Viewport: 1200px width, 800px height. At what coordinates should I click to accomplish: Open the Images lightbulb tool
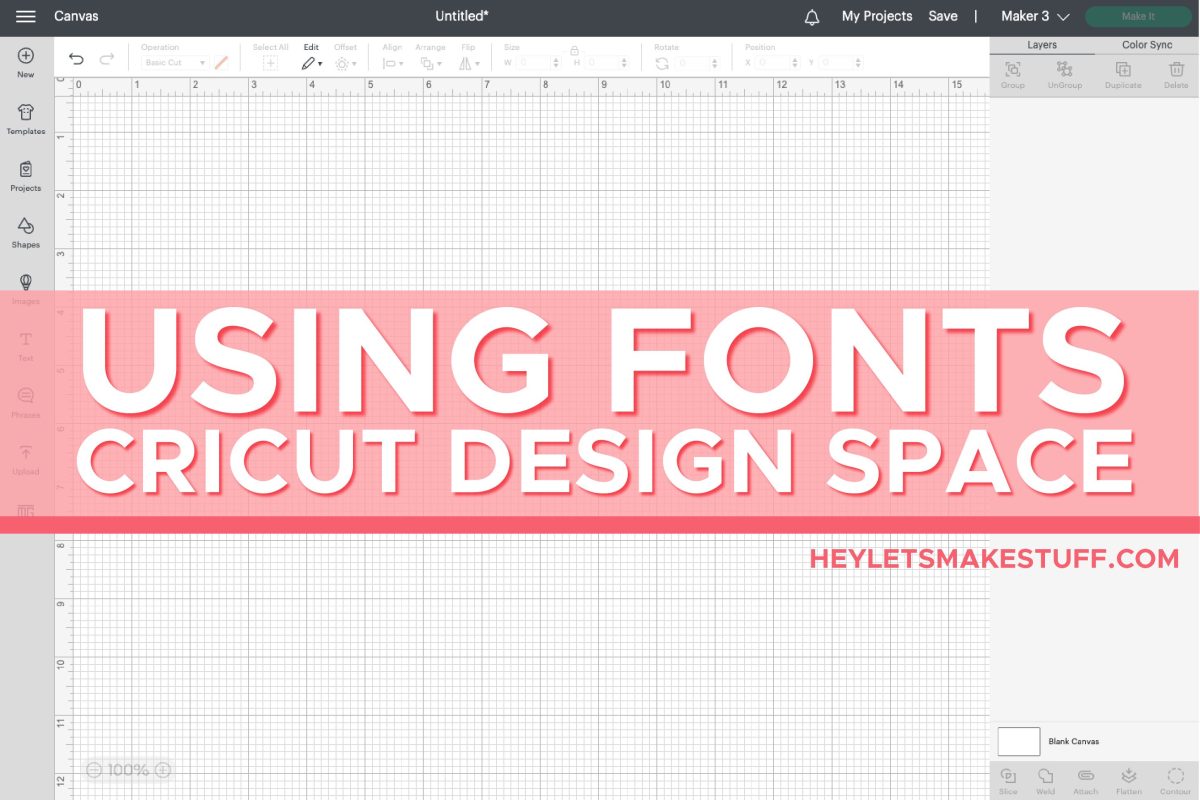(26, 289)
